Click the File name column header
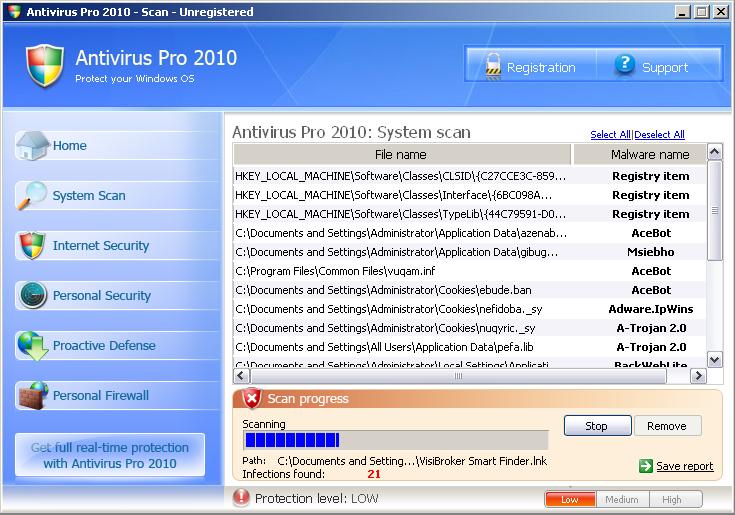 click(x=402, y=155)
